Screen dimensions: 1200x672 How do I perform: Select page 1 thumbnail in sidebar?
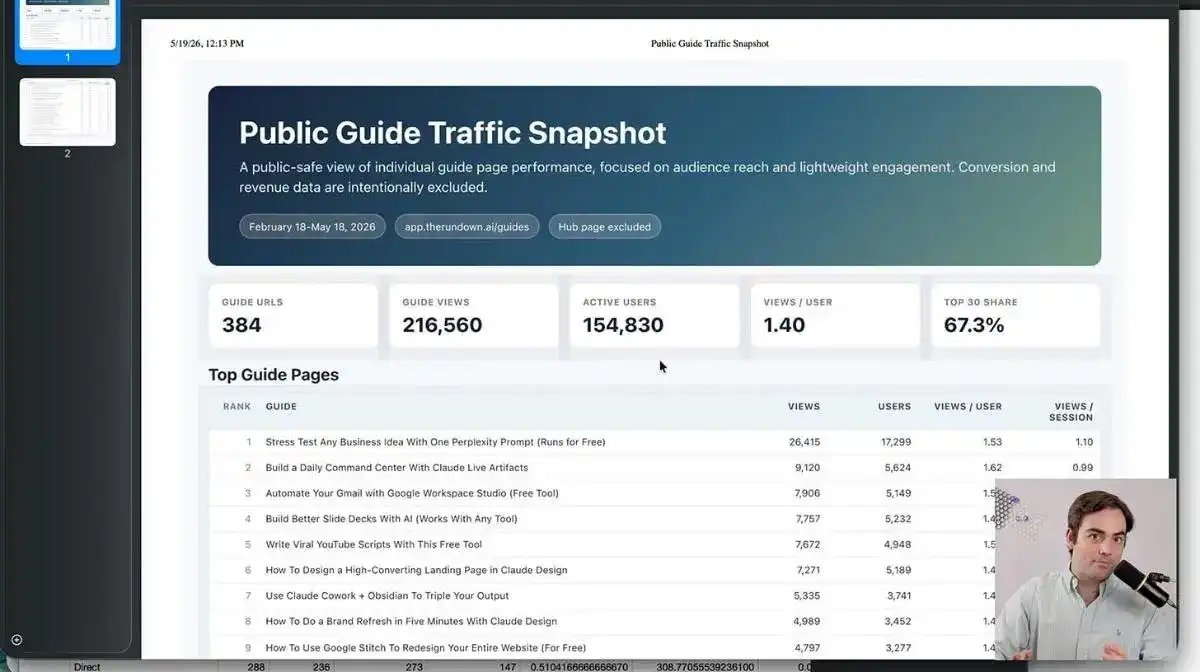pos(67,25)
